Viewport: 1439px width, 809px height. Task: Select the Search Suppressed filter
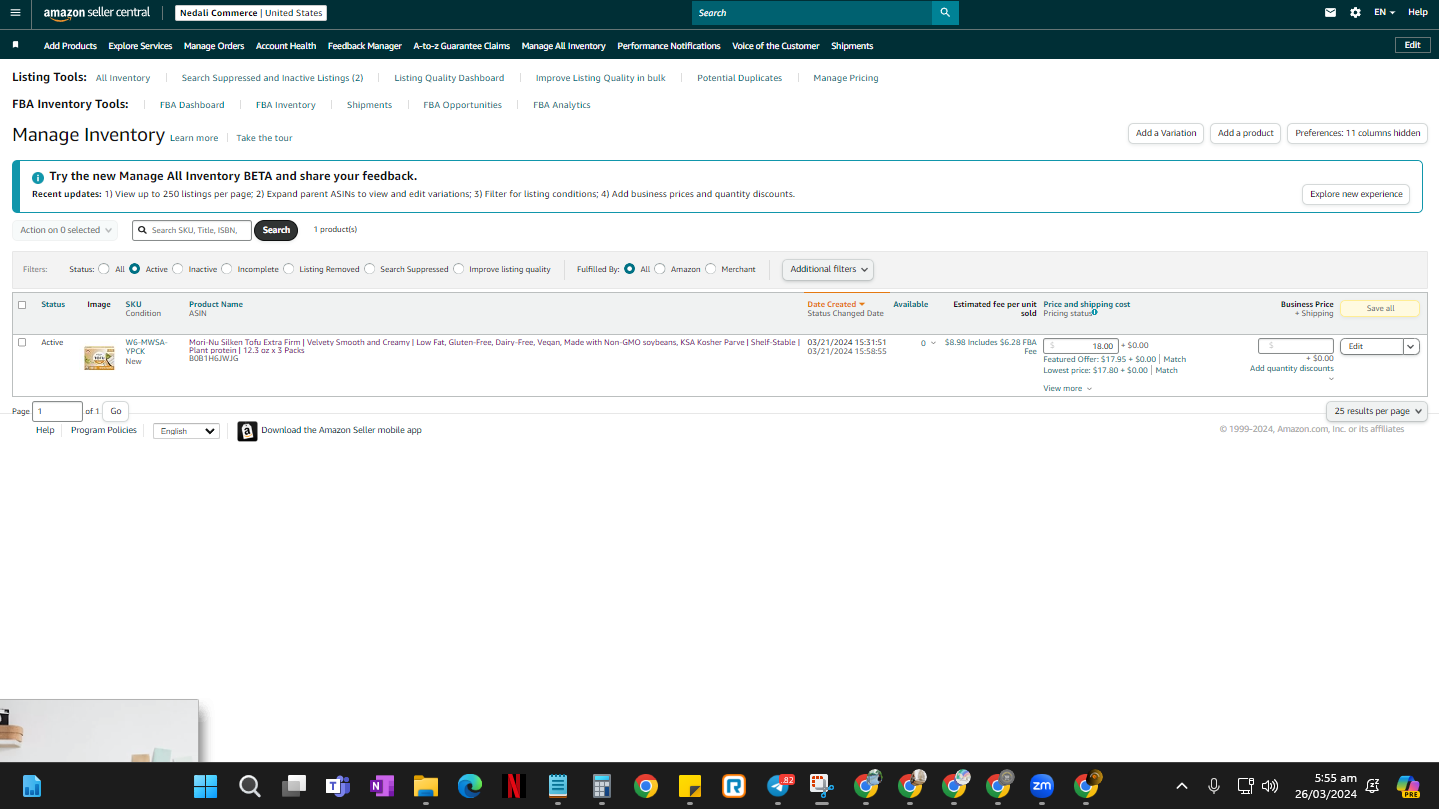pos(370,269)
